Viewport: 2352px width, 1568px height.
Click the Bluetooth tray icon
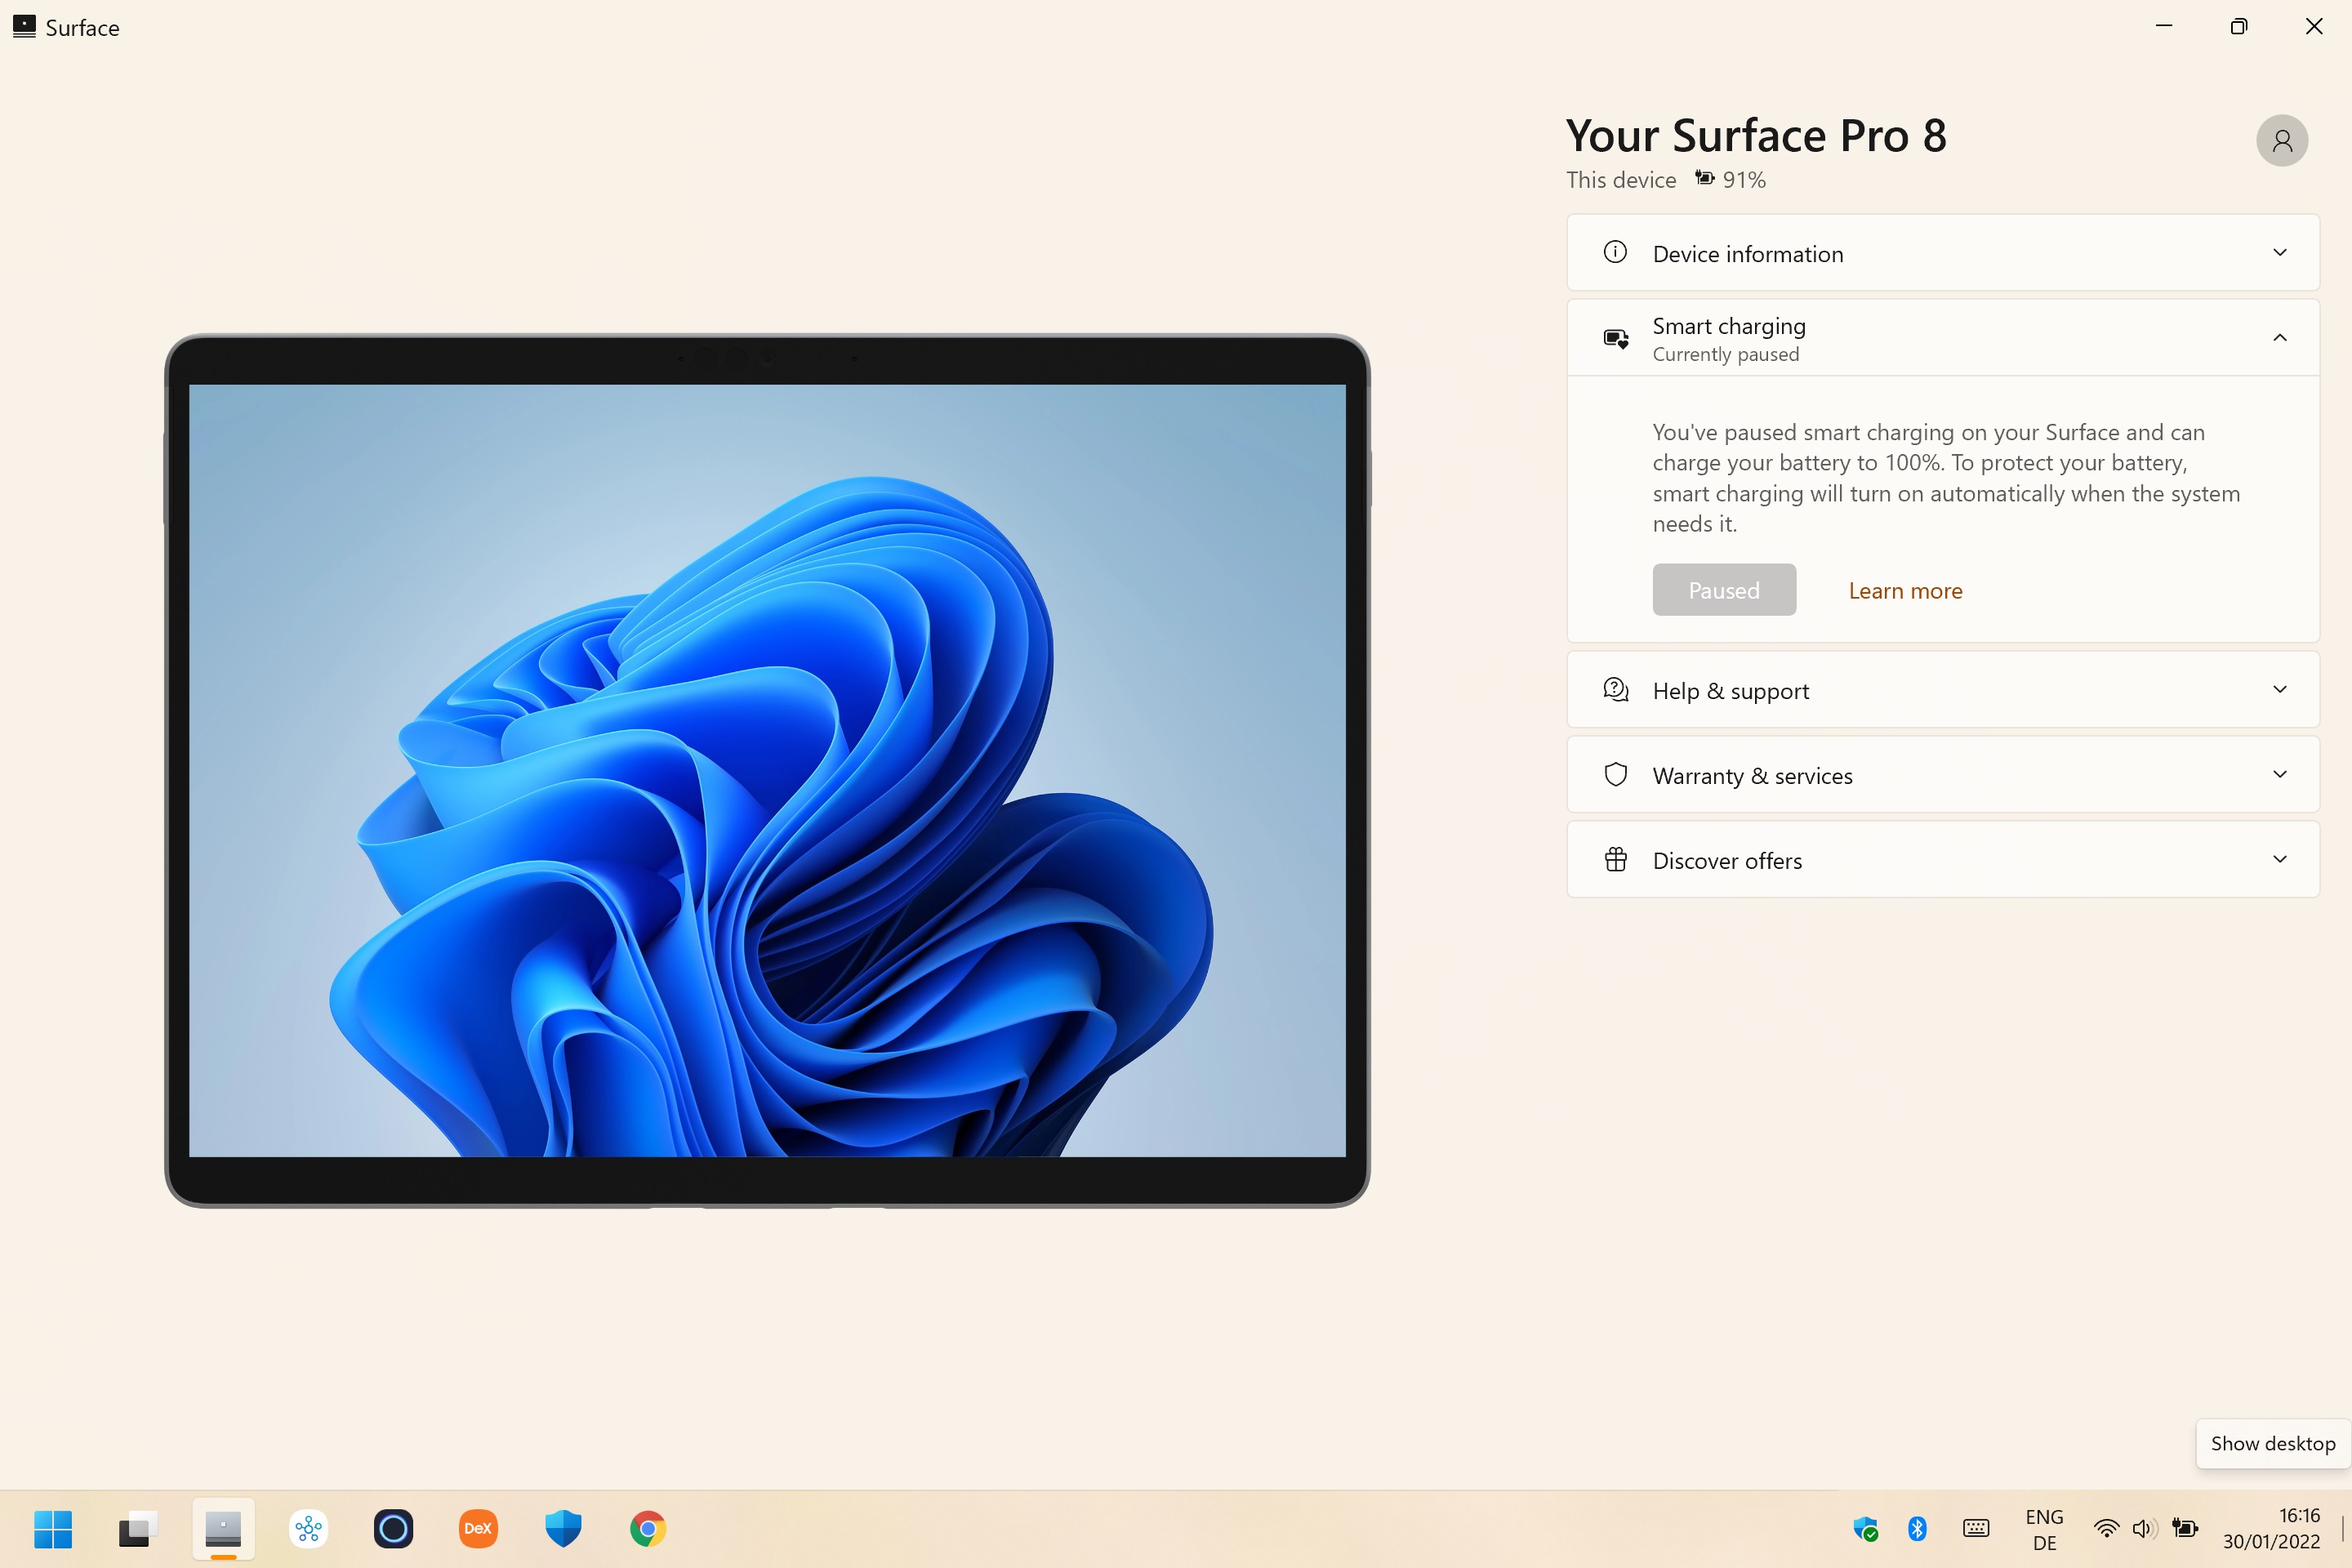pos(1917,1528)
